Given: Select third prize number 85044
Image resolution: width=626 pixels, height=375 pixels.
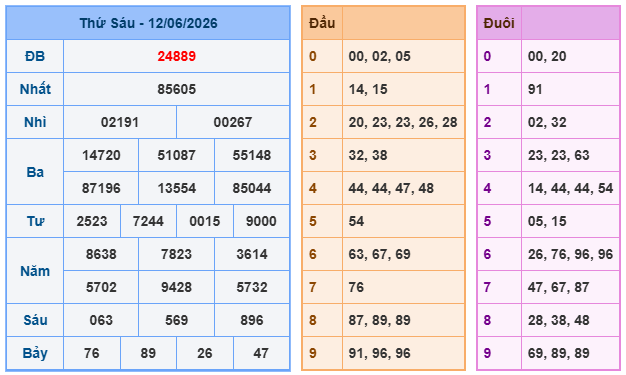Looking at the screenshot, I should click(x=252, y=188).
